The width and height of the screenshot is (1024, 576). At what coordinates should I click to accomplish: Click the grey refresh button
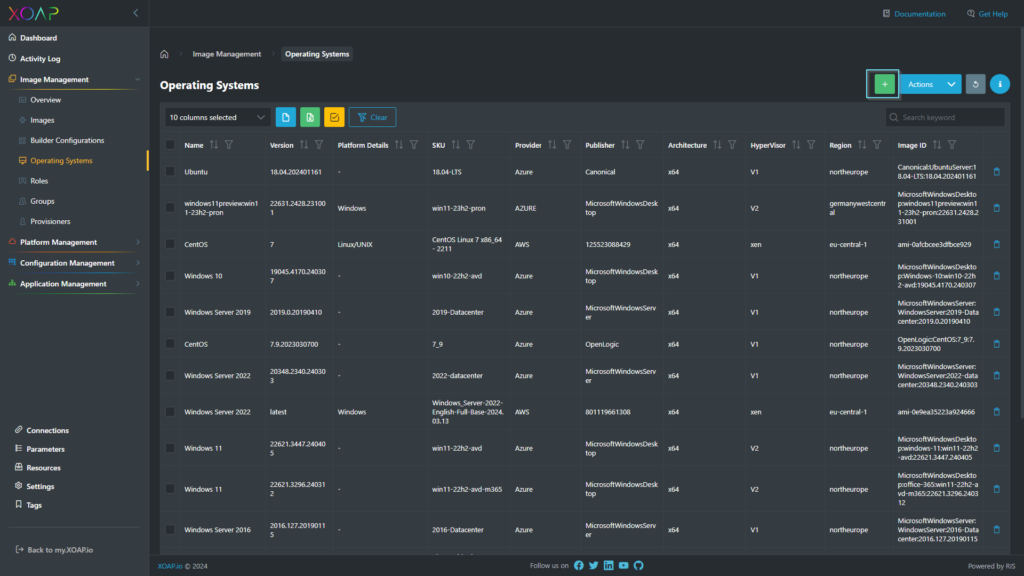tap(975, 84)
